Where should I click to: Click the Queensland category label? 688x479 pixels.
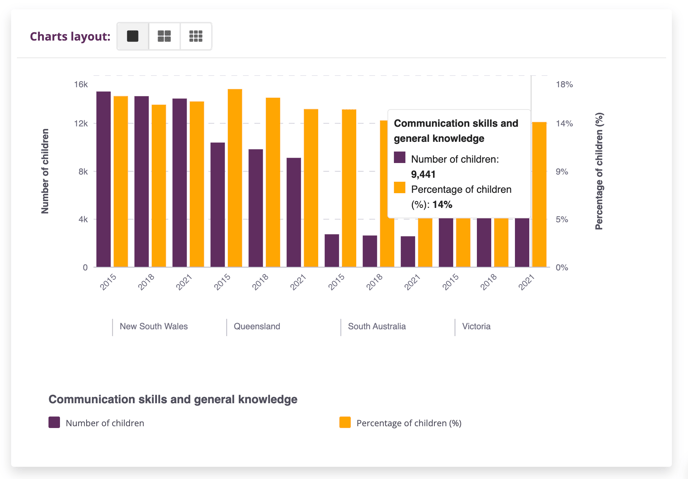(x=257, y=326)
